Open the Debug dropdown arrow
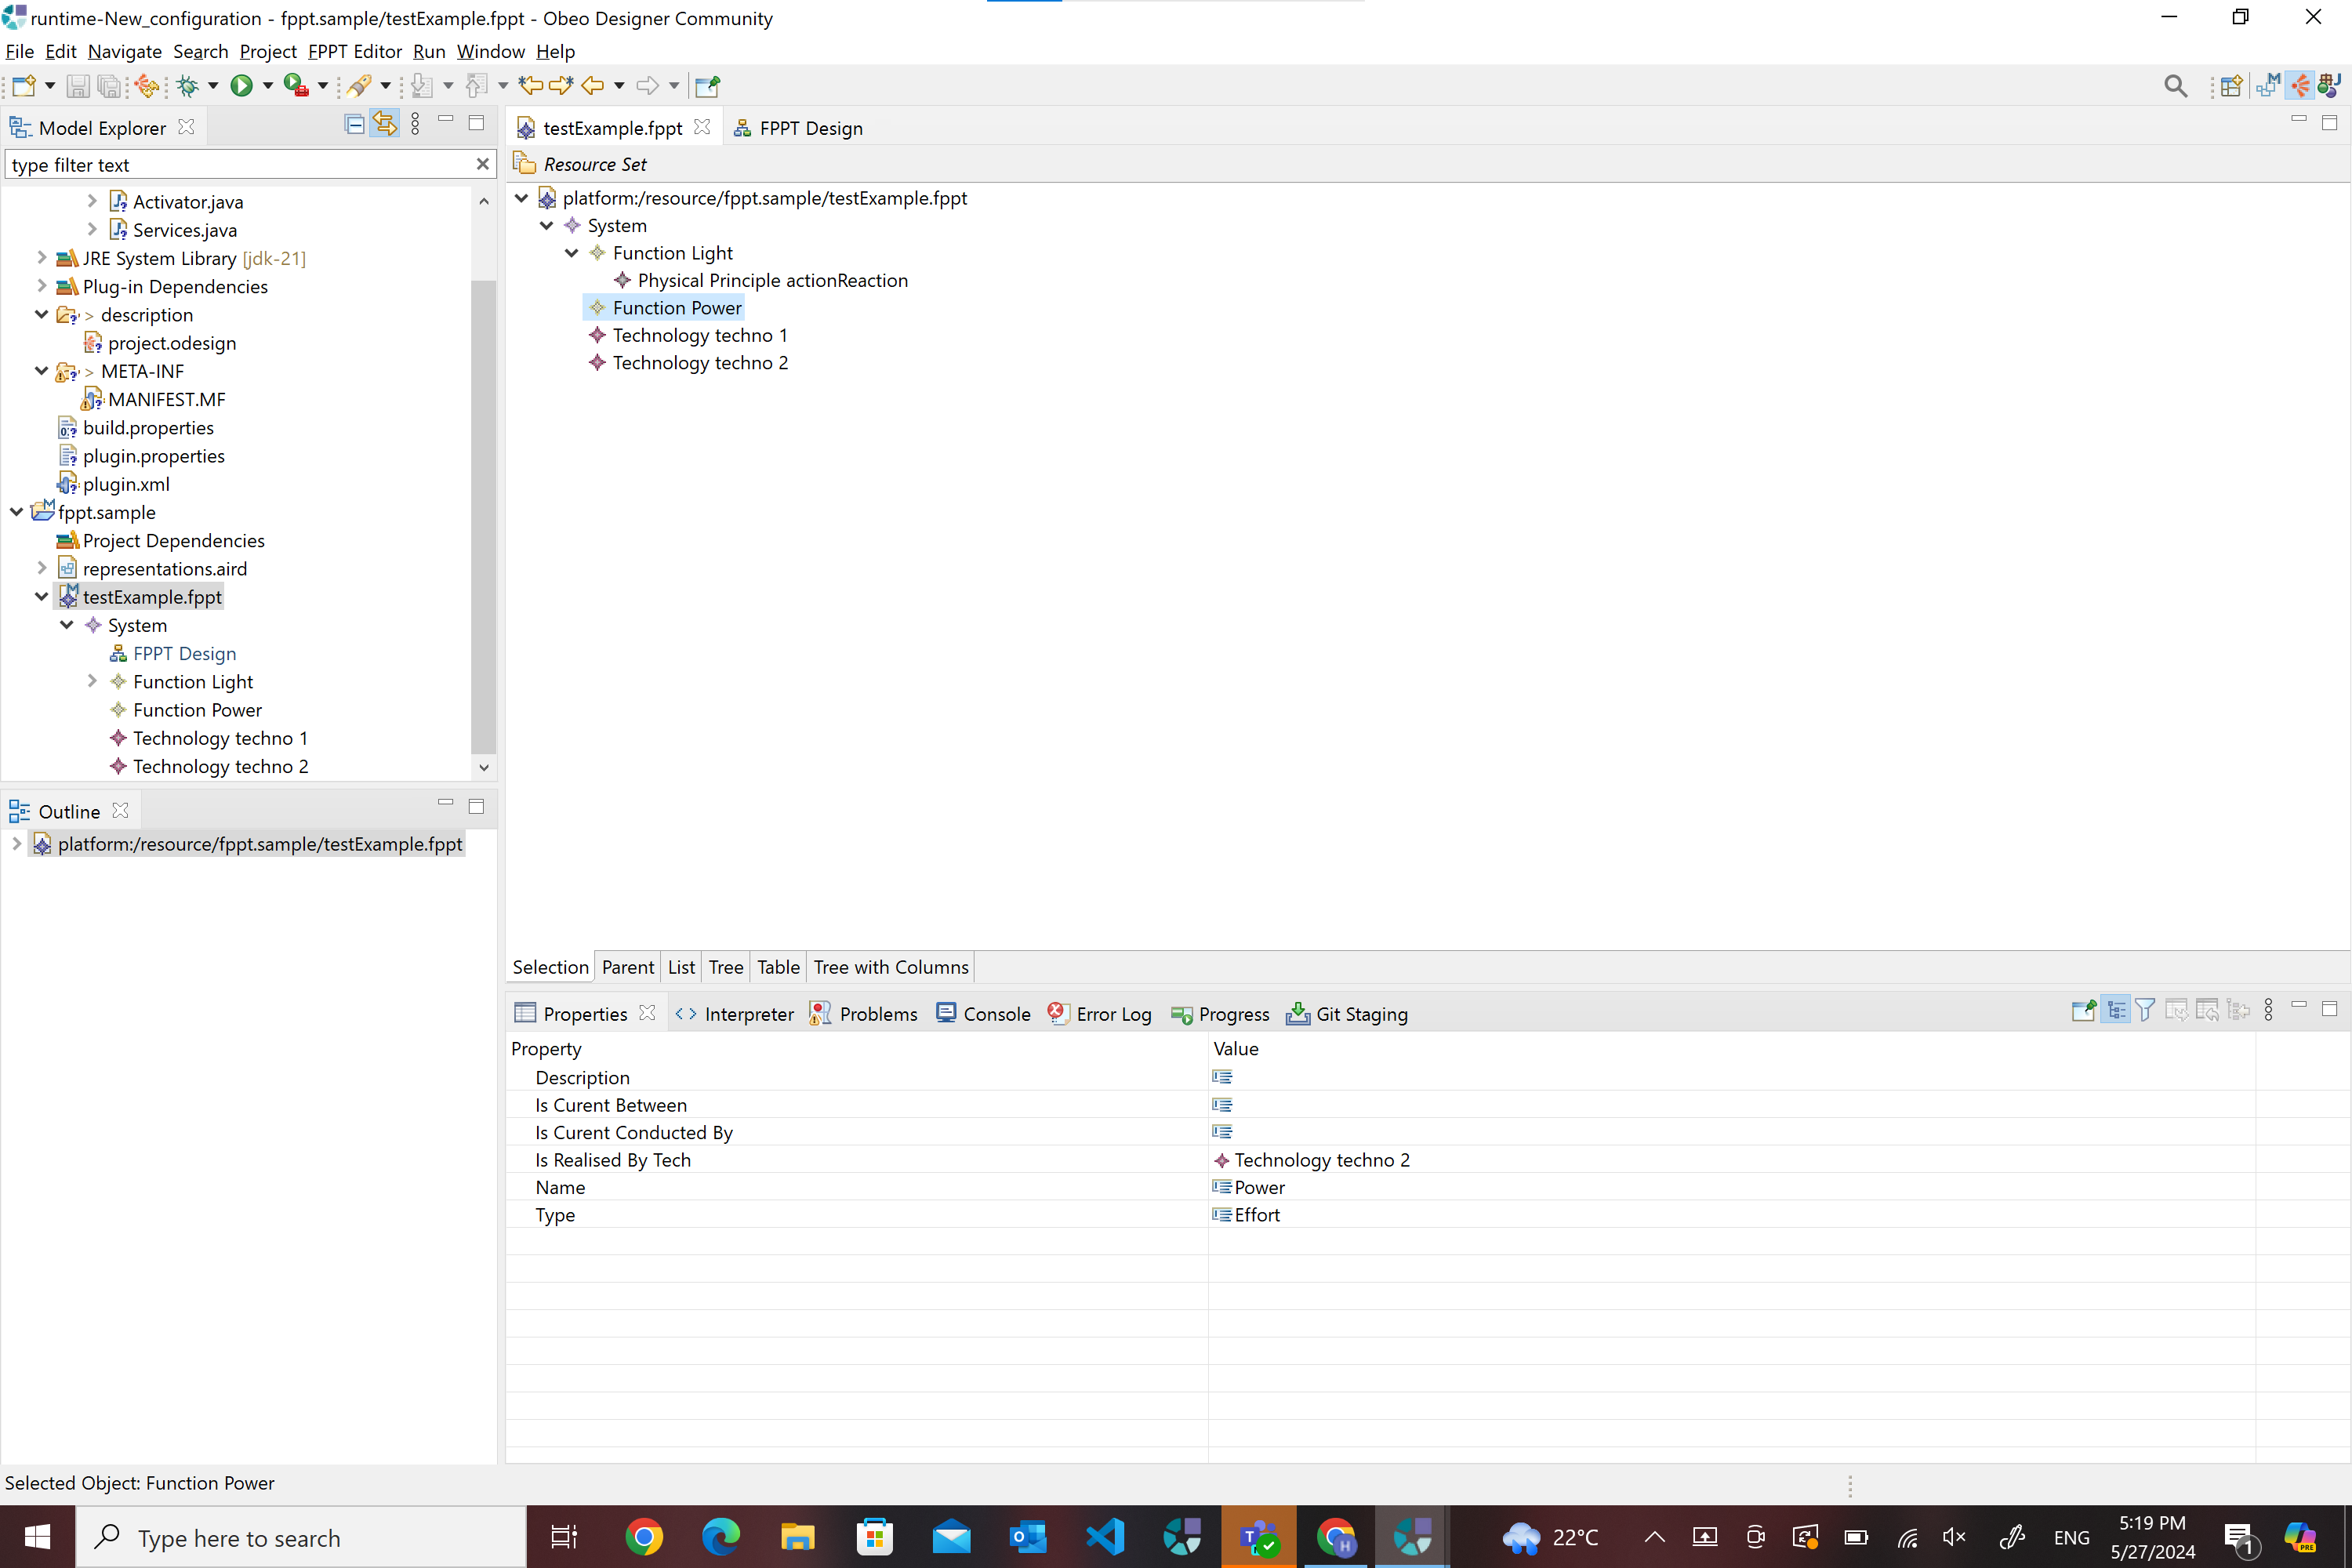2352x1568 pixels. 213,86
